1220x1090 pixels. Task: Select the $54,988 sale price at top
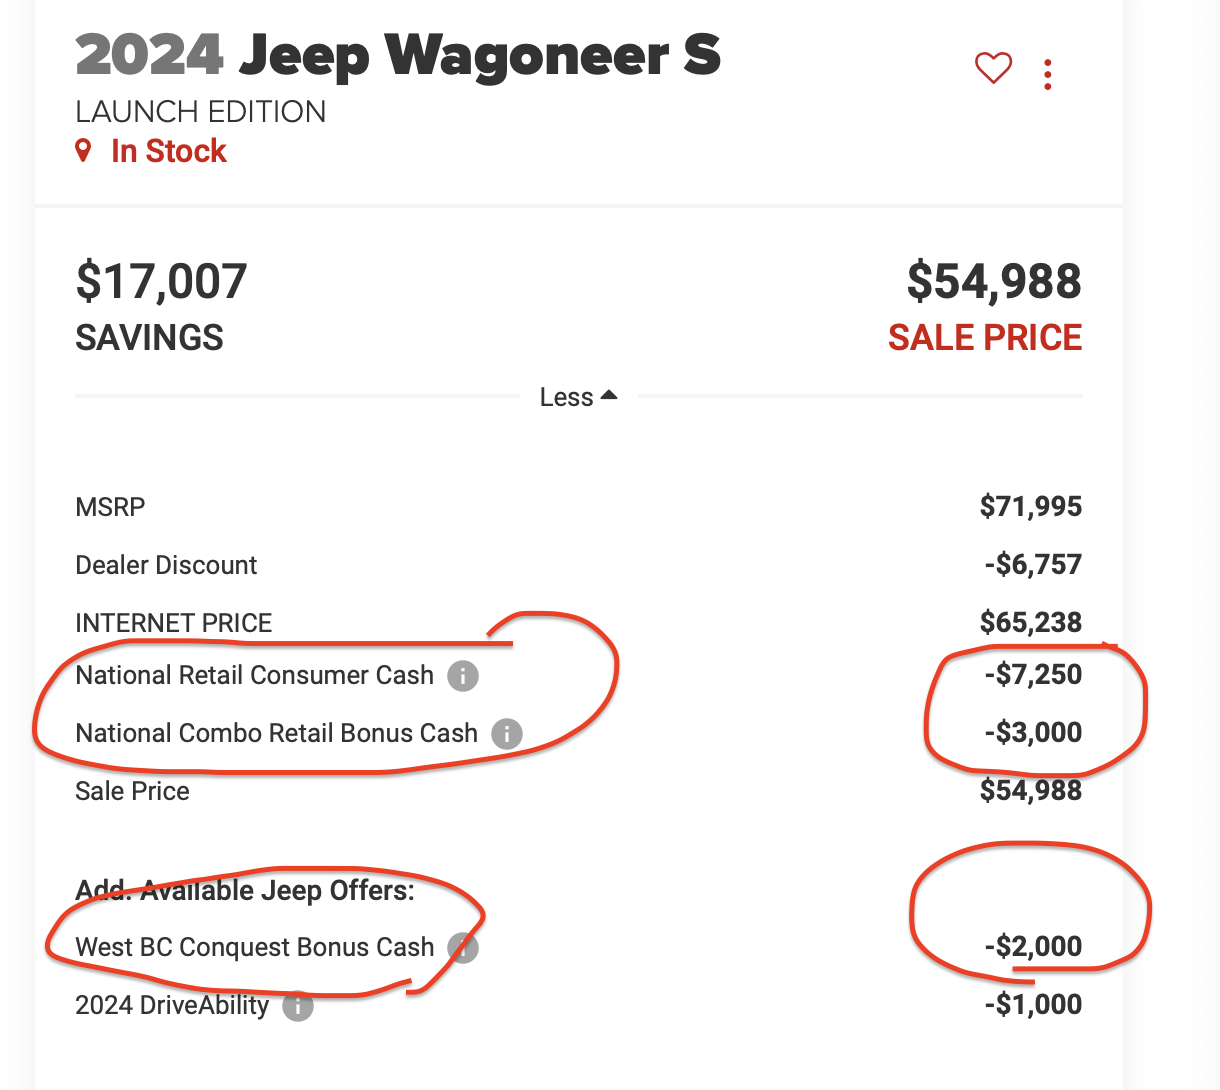[x=994, y=281]
